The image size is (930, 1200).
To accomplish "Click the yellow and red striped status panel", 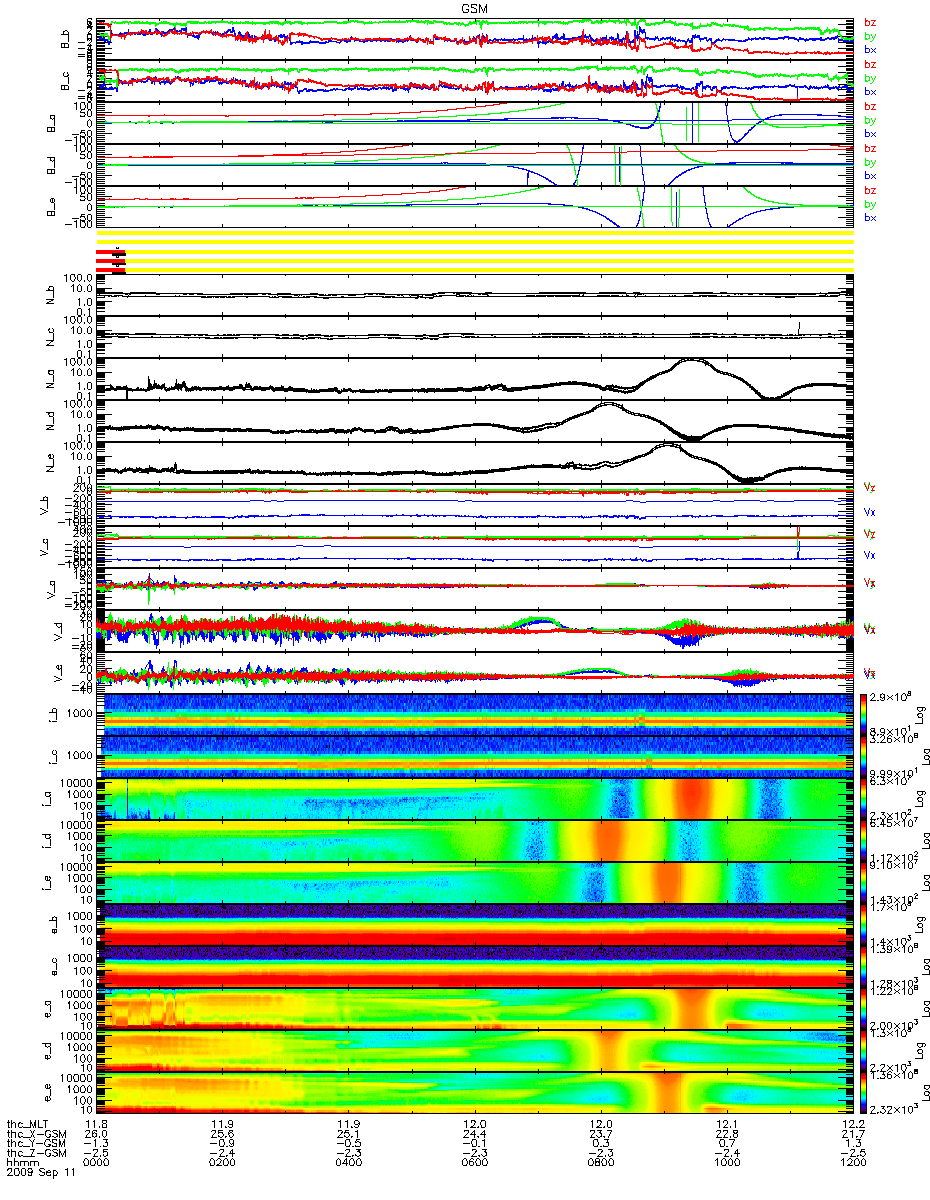I will pos(475,251).
